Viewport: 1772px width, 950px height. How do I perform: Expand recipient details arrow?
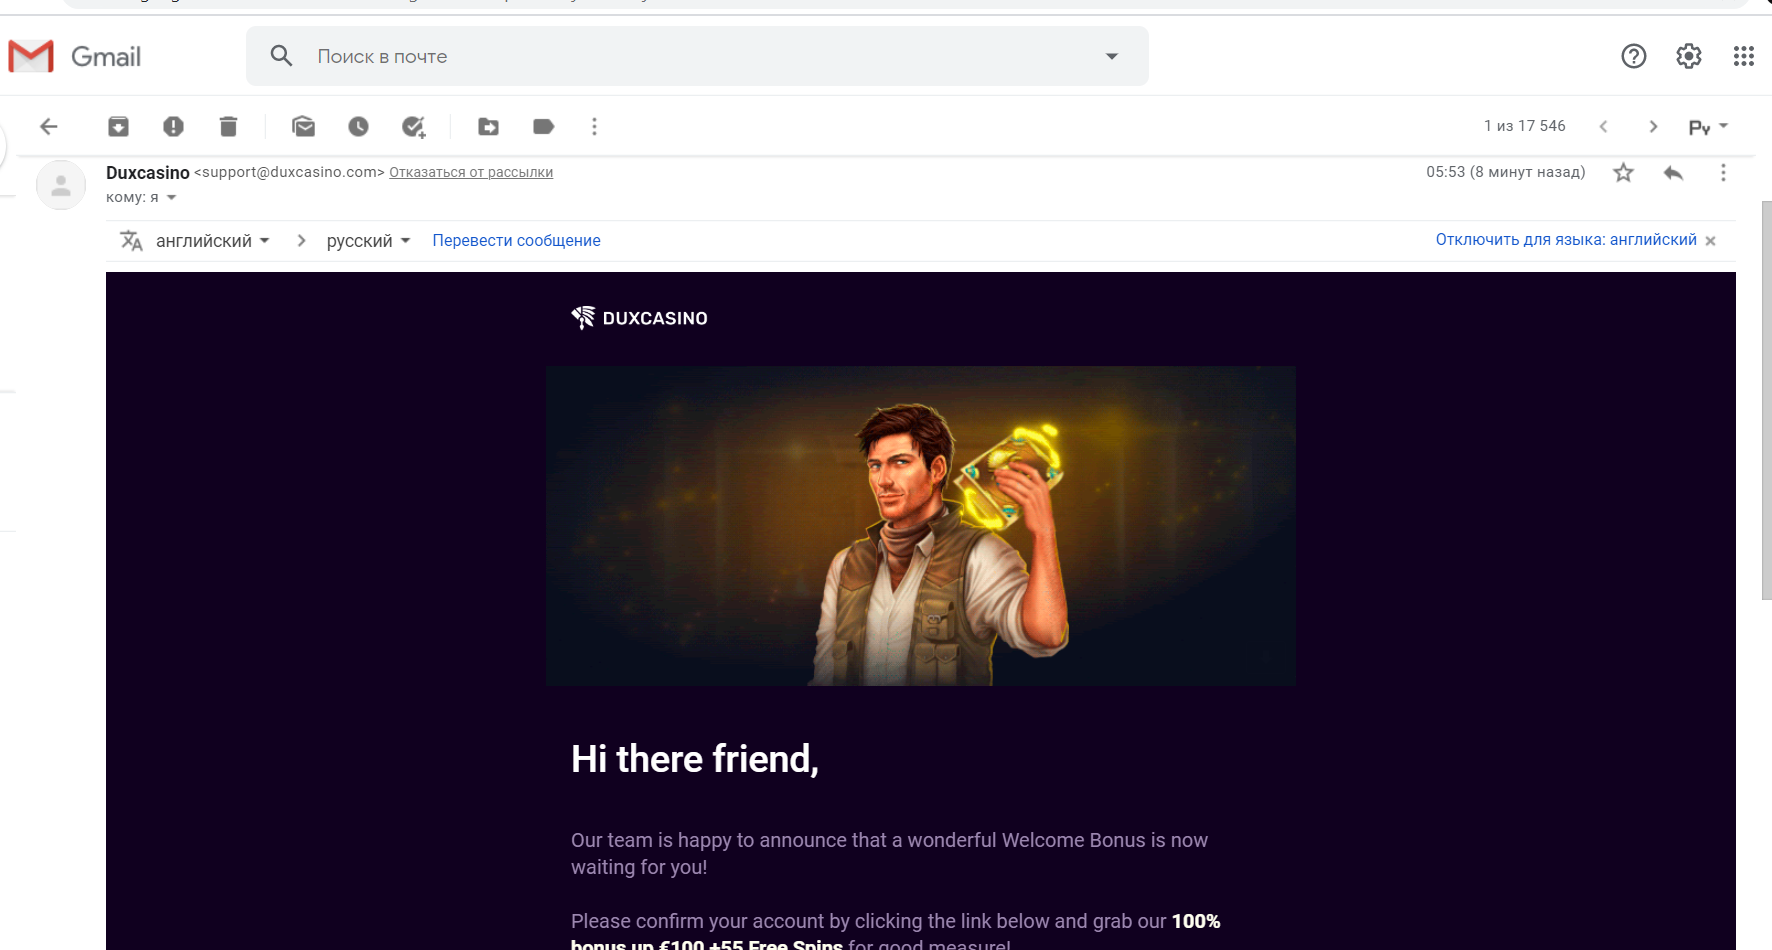pyautogui.click(x=171, y=197)
